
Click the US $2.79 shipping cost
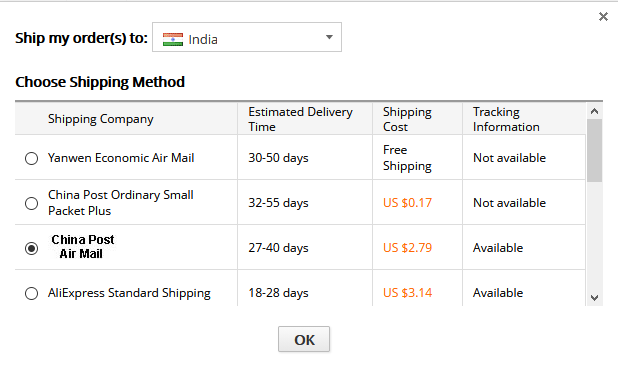point(408,248)
